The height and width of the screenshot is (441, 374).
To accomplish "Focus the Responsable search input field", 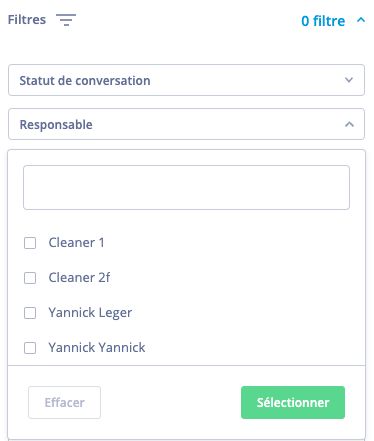I will coord(186,187).
